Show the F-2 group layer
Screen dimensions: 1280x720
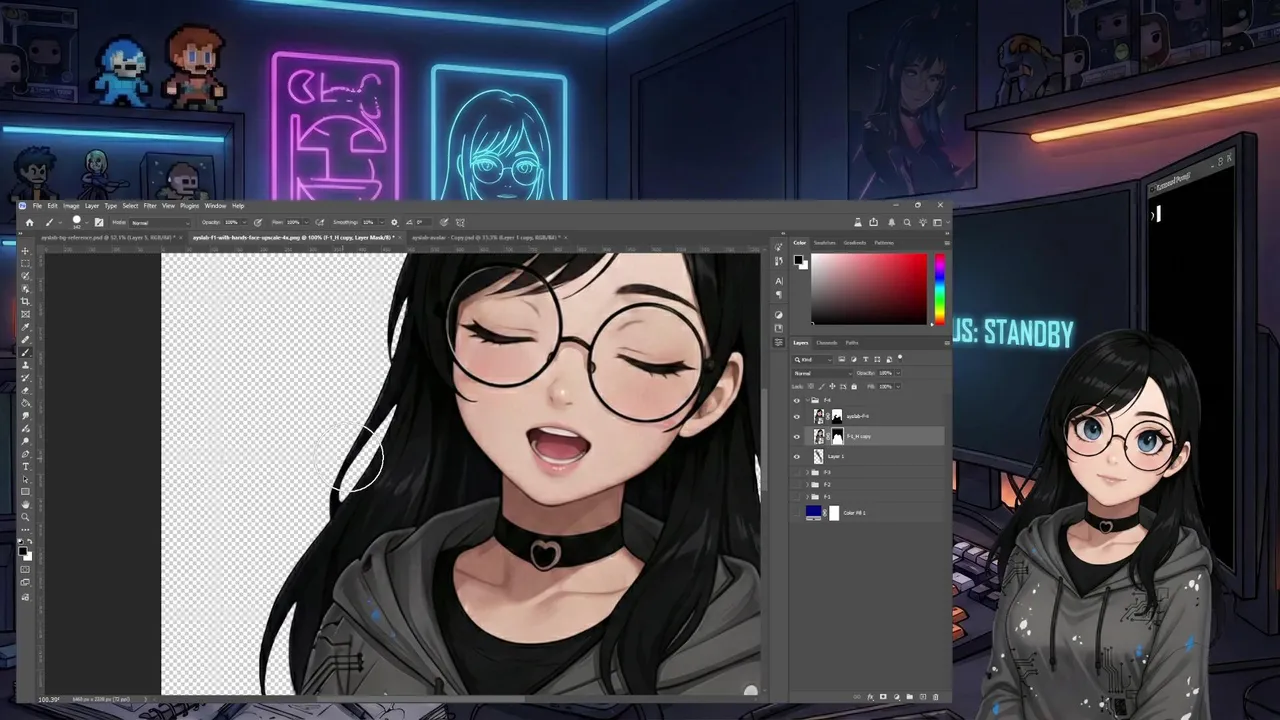(x=797, y=485)
